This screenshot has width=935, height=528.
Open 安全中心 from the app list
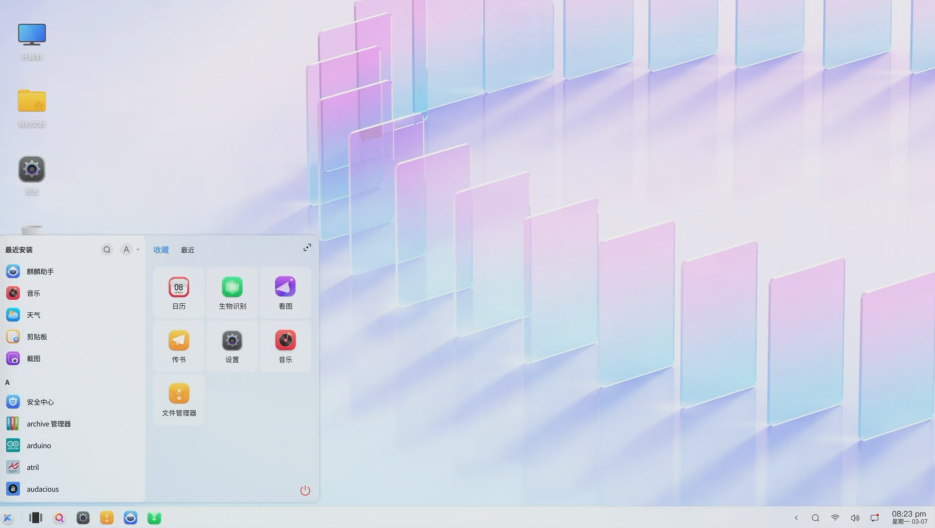pos(40,402)
